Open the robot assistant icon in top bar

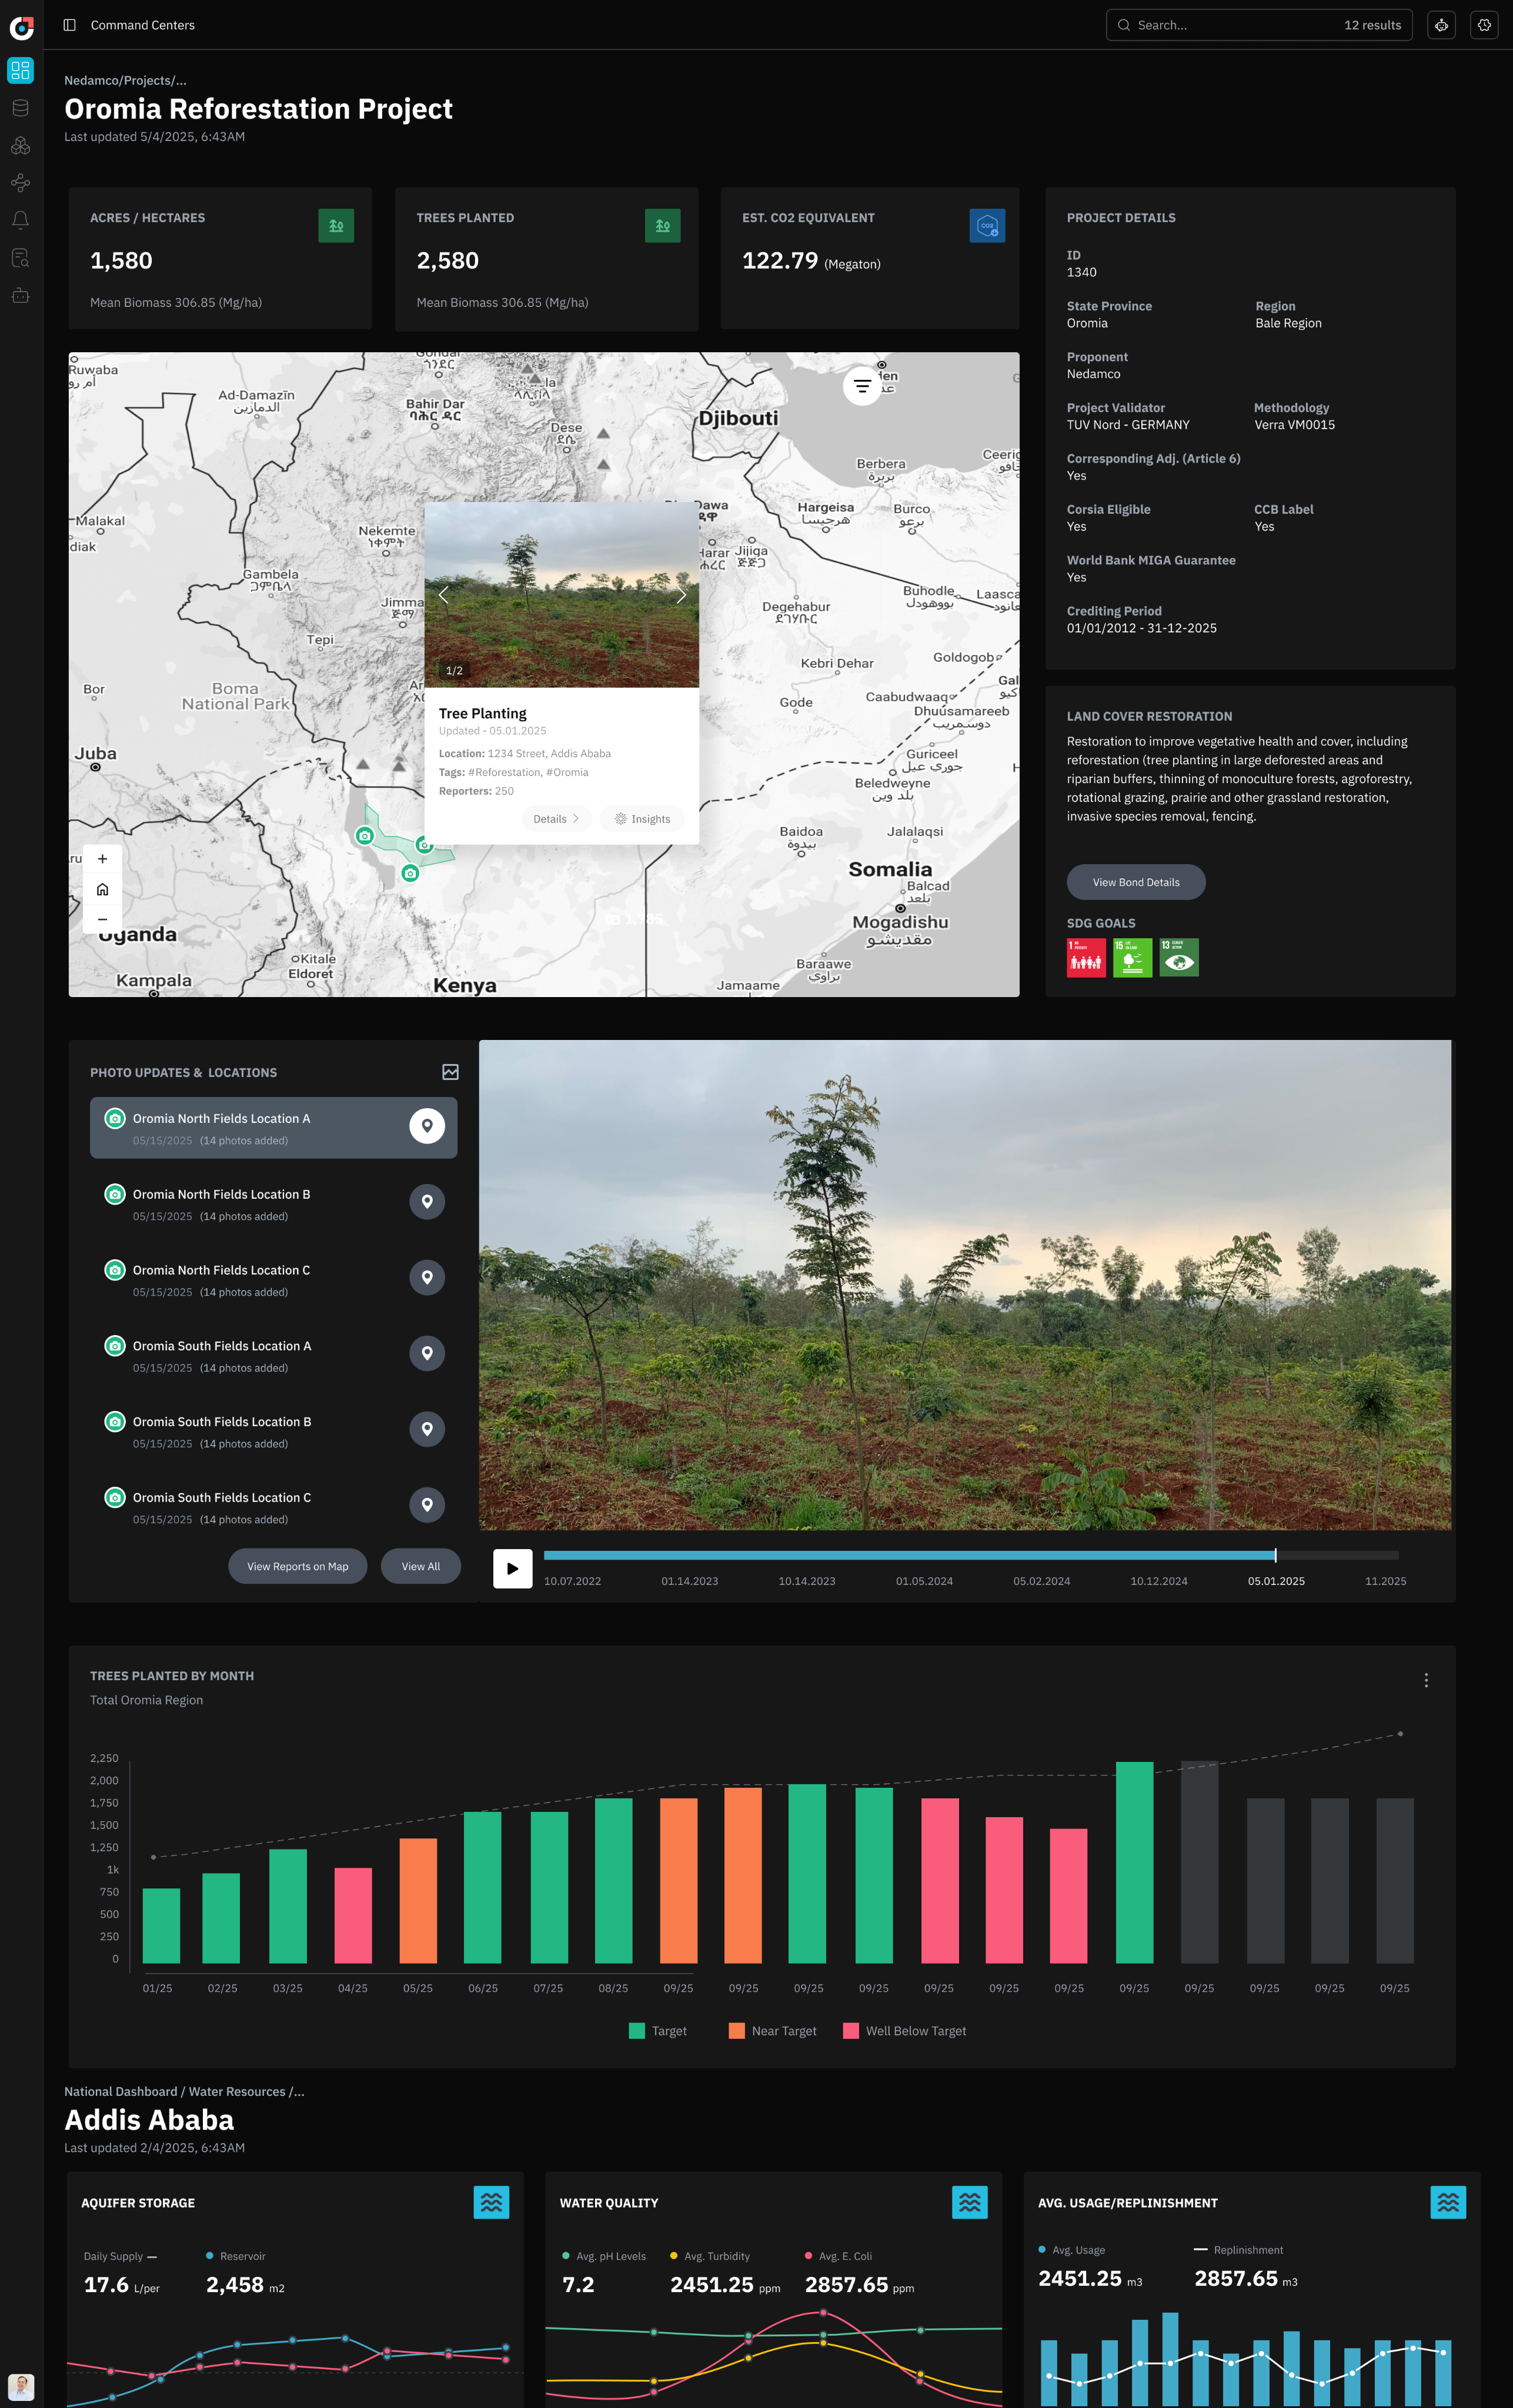point(1441,25)
